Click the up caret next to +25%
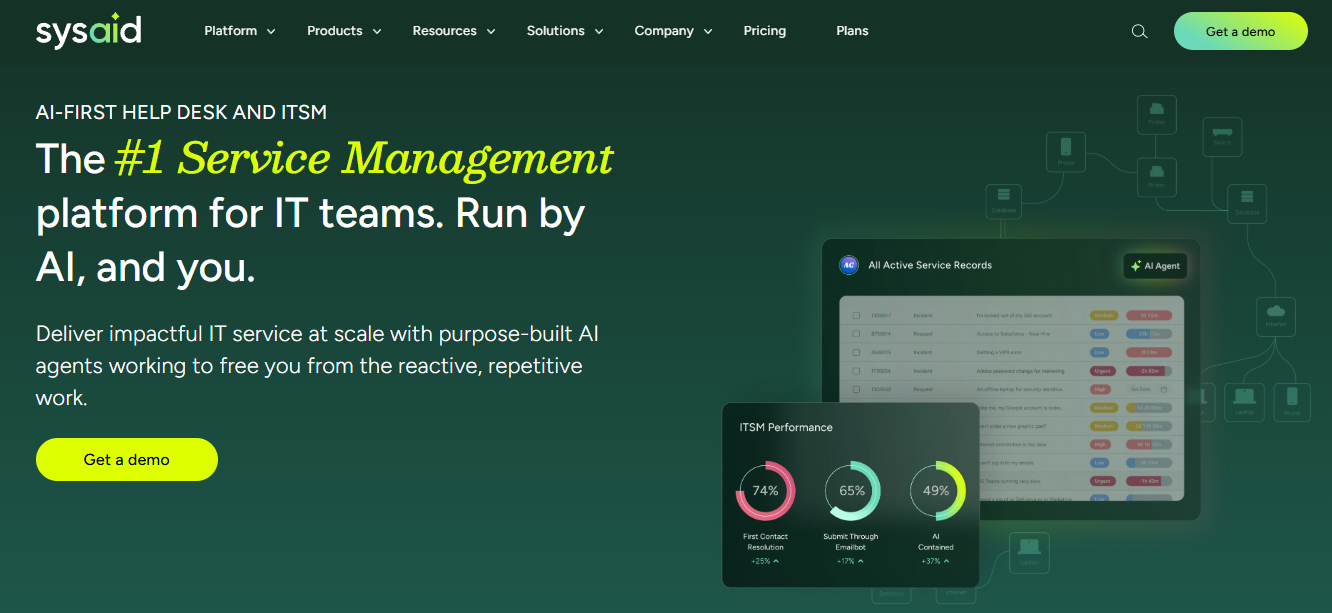The image size is (1332, 613). [776, 561]
